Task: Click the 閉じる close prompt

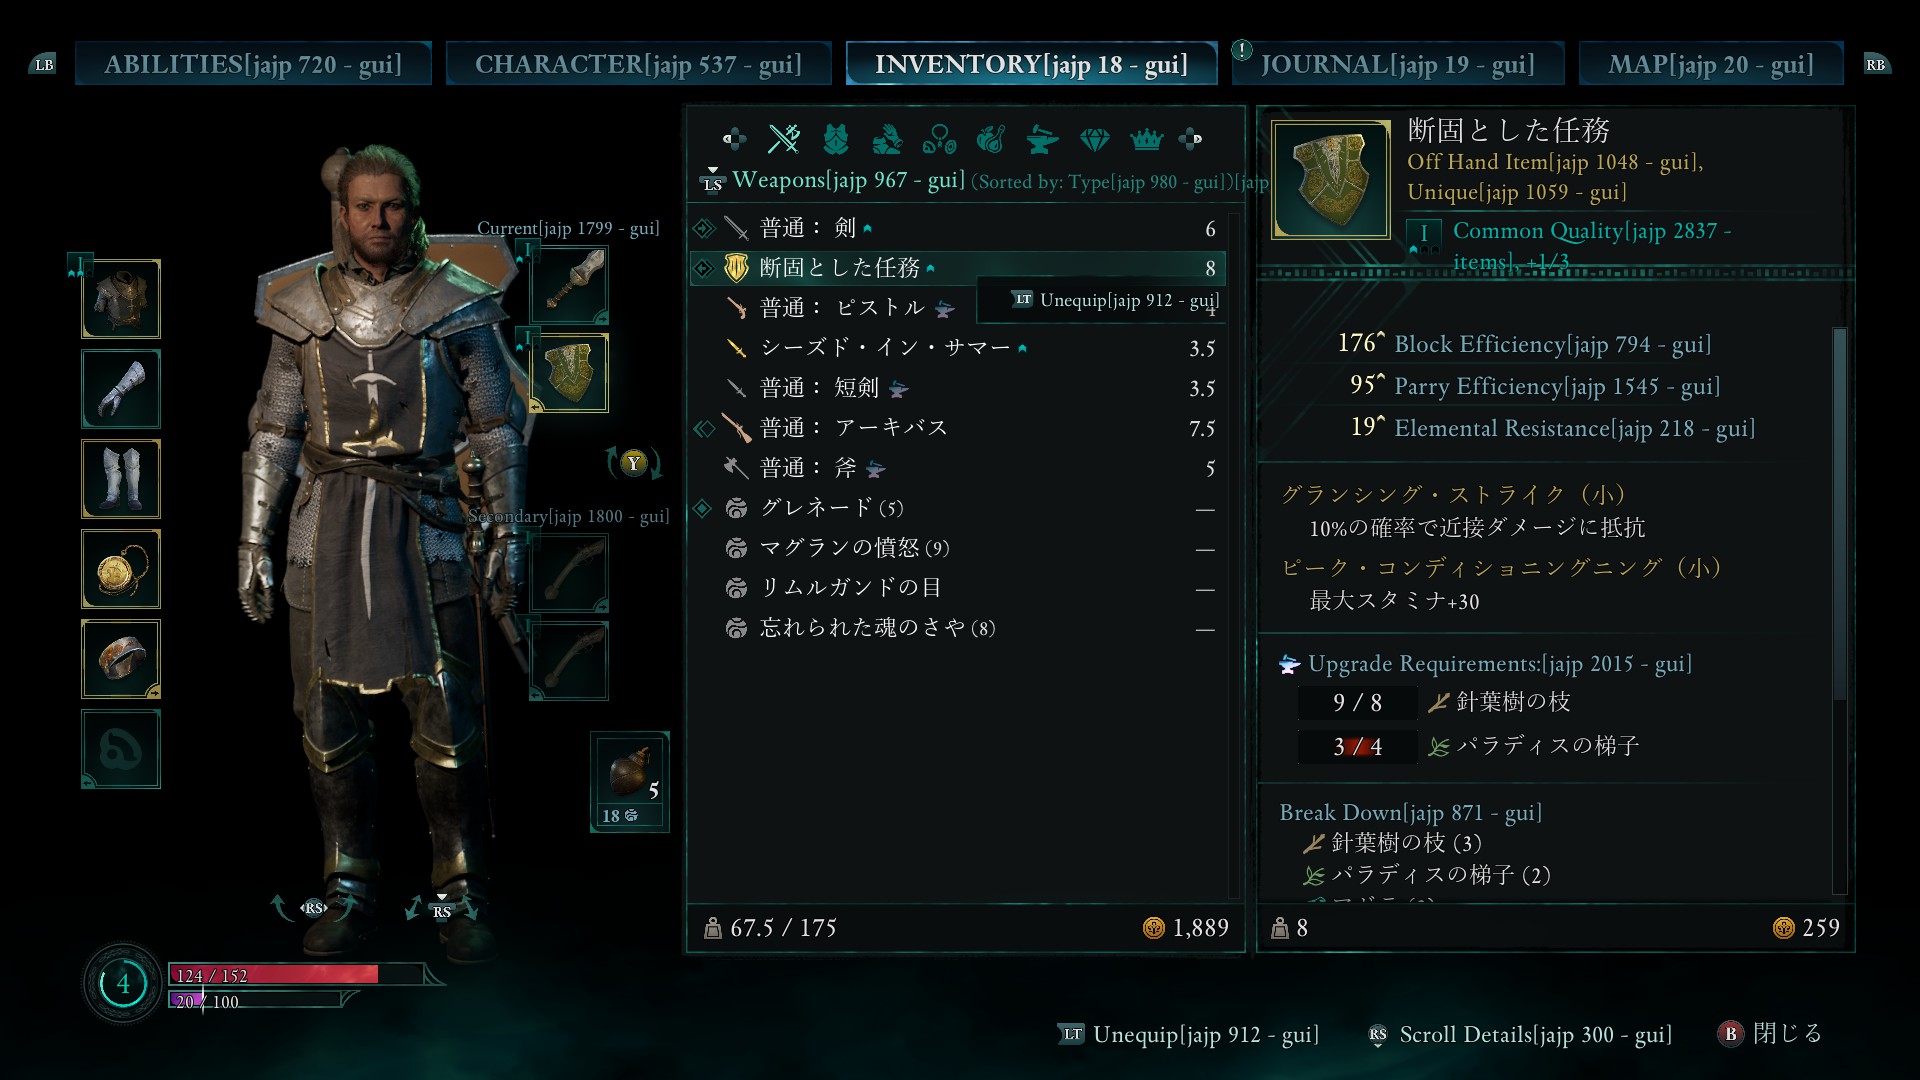Action: click(x=1770, y=1033)
